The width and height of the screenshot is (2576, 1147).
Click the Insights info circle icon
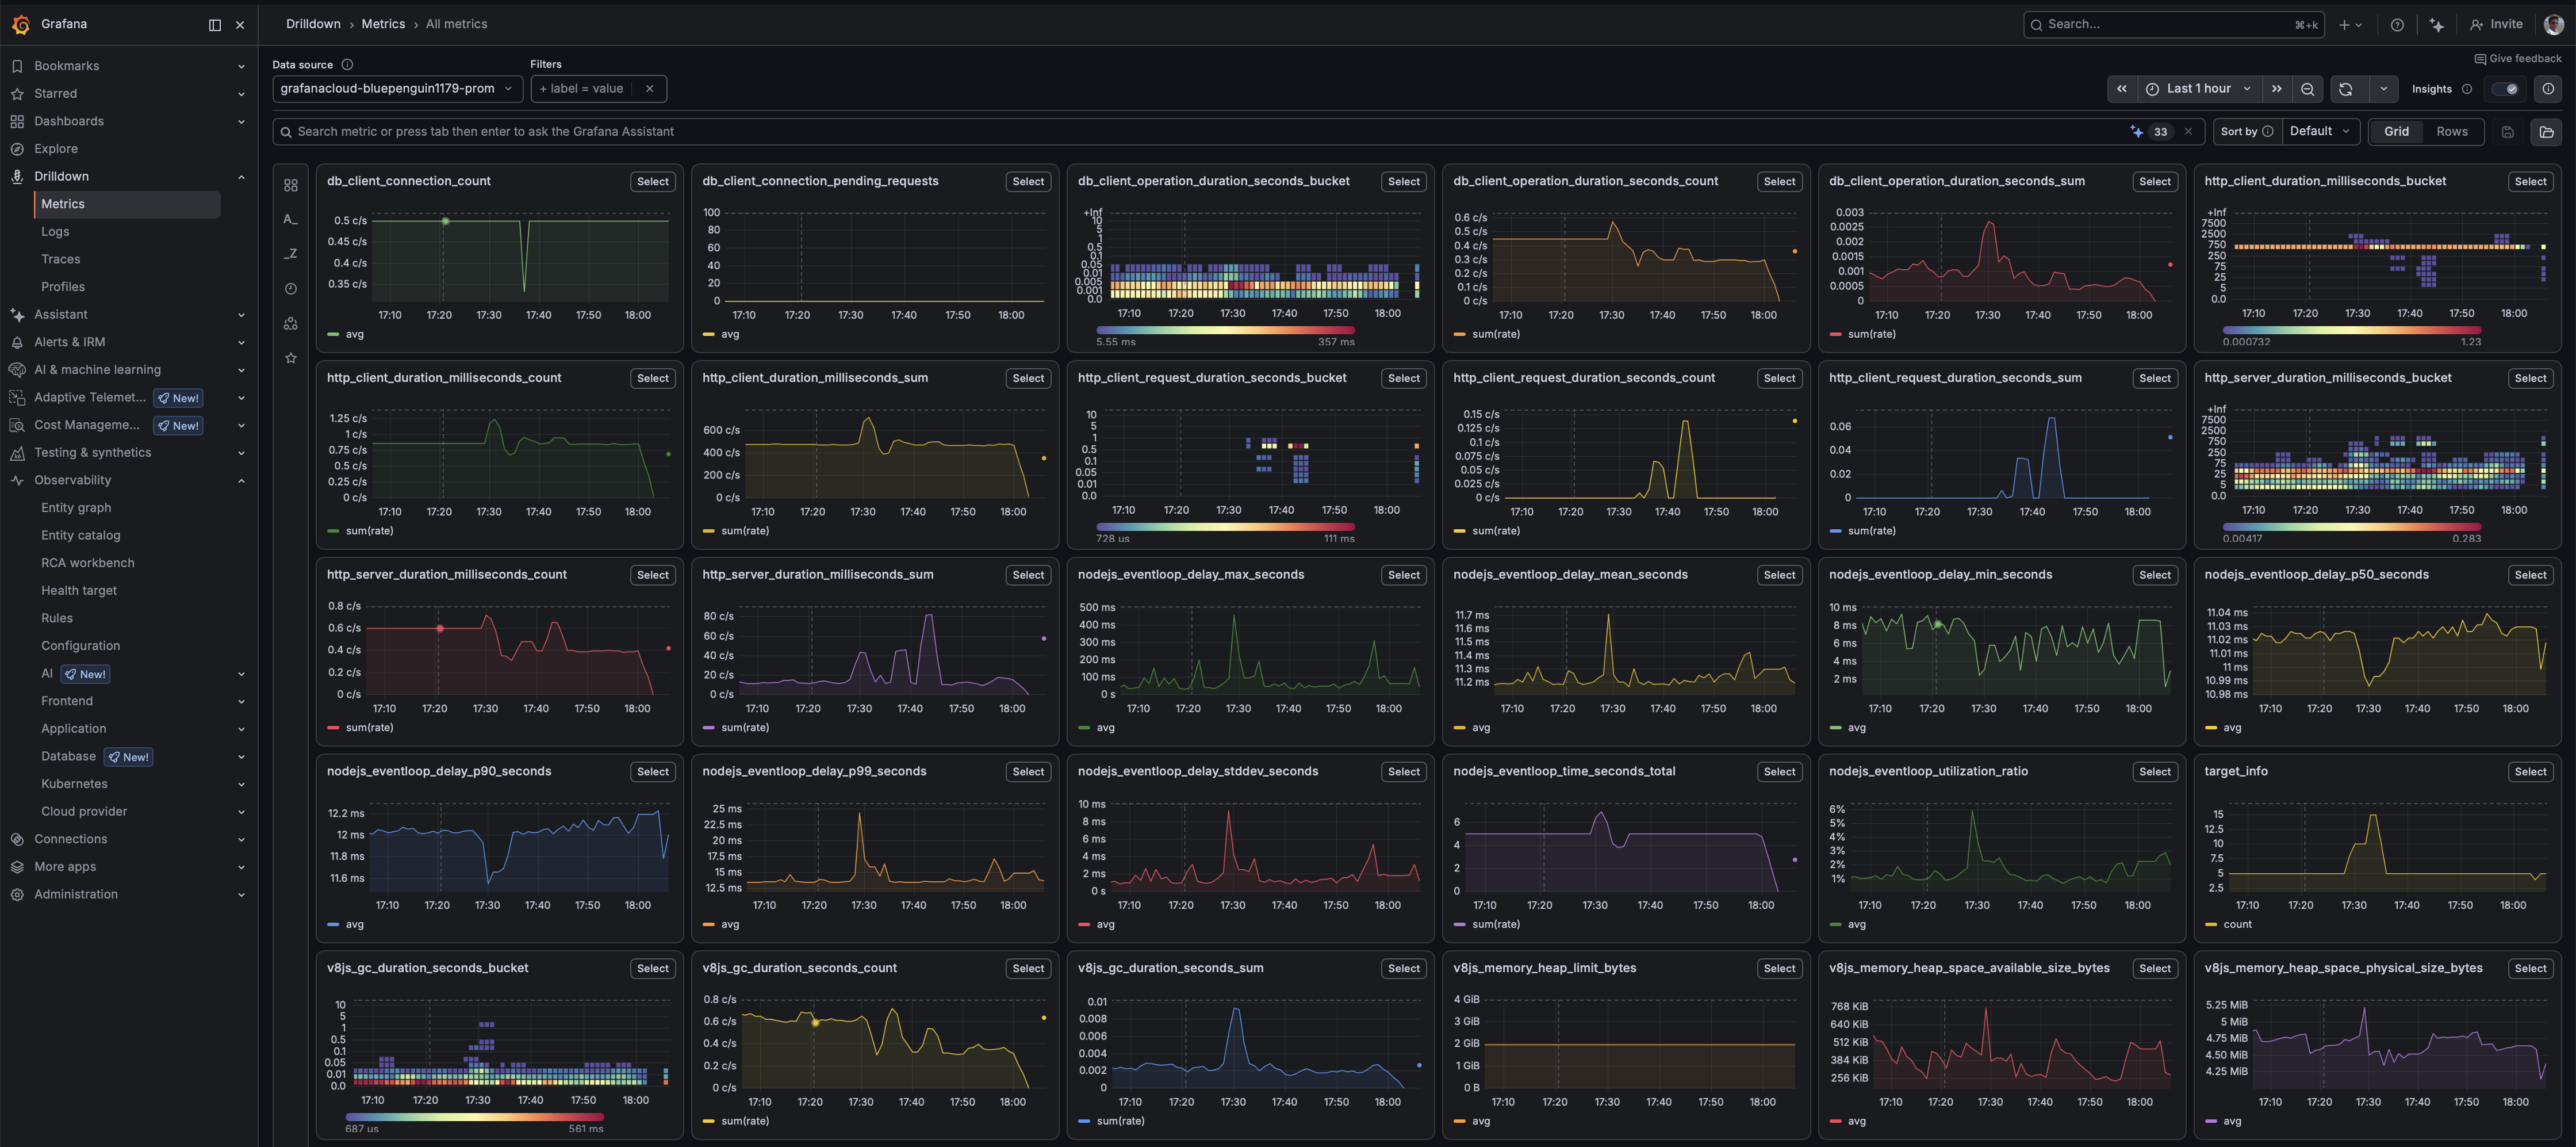point(2466,89)
